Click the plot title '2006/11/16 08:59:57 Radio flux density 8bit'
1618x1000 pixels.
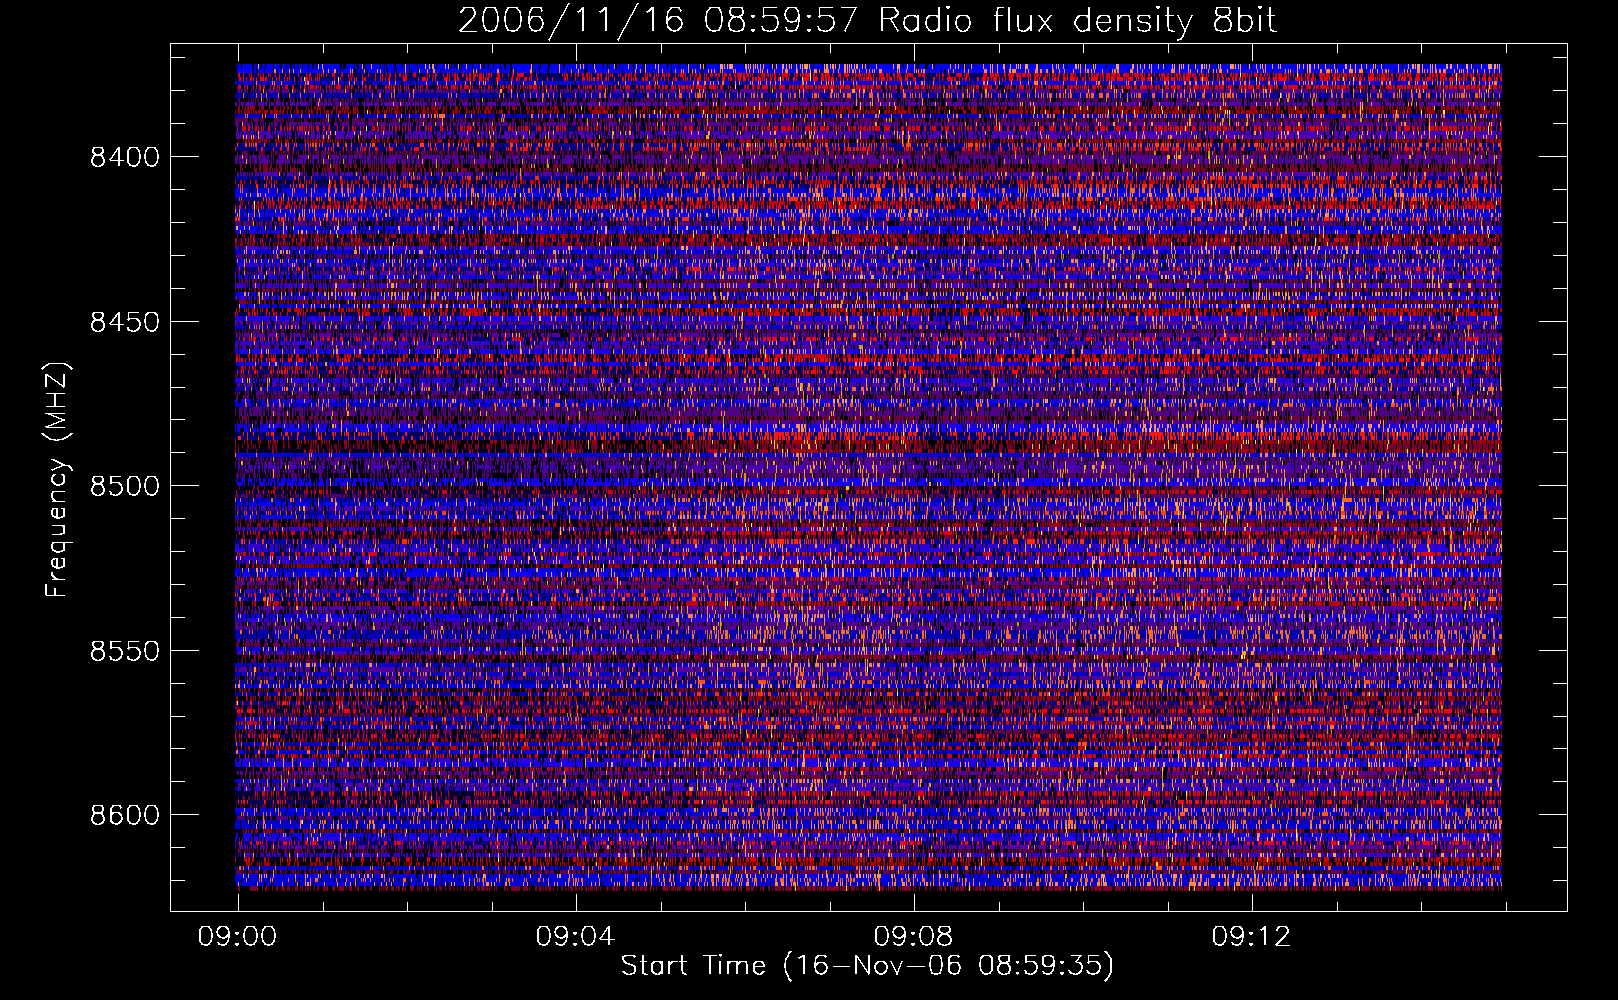click(x=868, y=20)
